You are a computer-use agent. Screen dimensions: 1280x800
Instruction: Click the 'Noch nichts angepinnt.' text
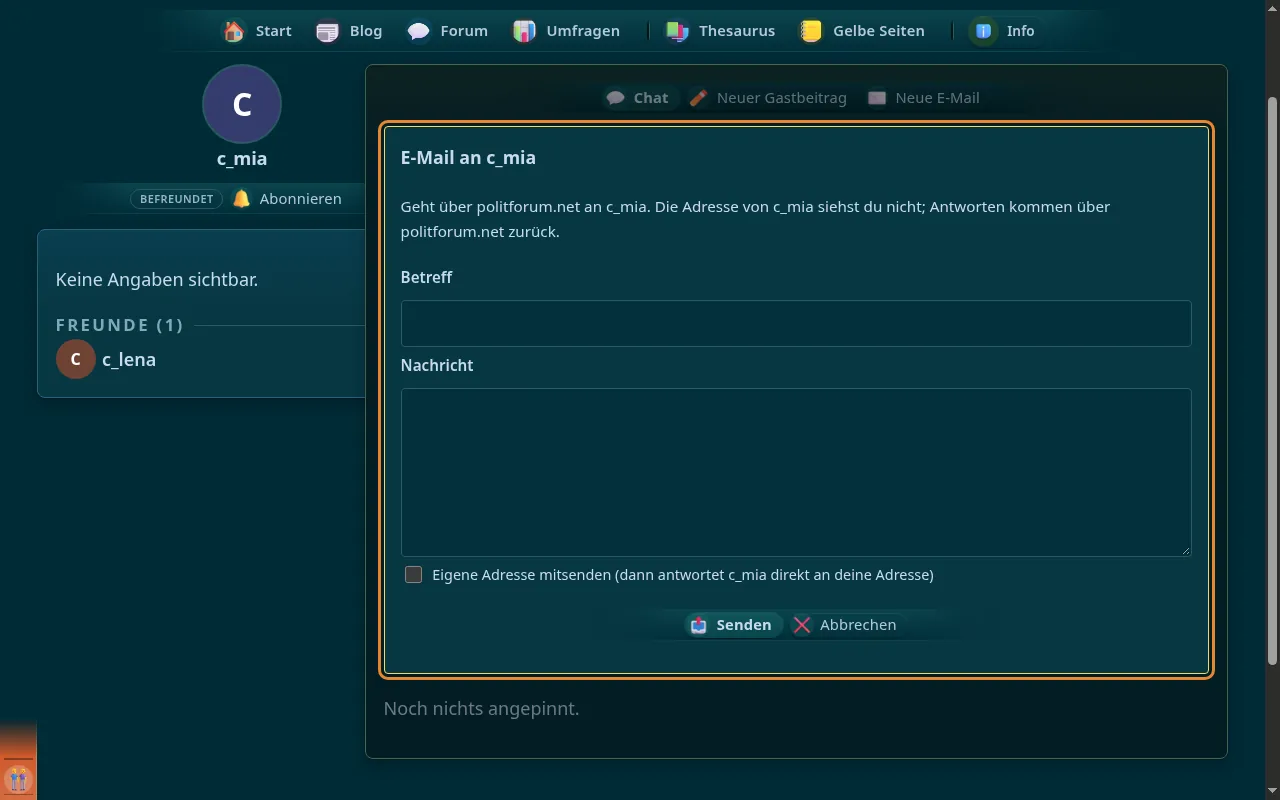click(481, 708)
